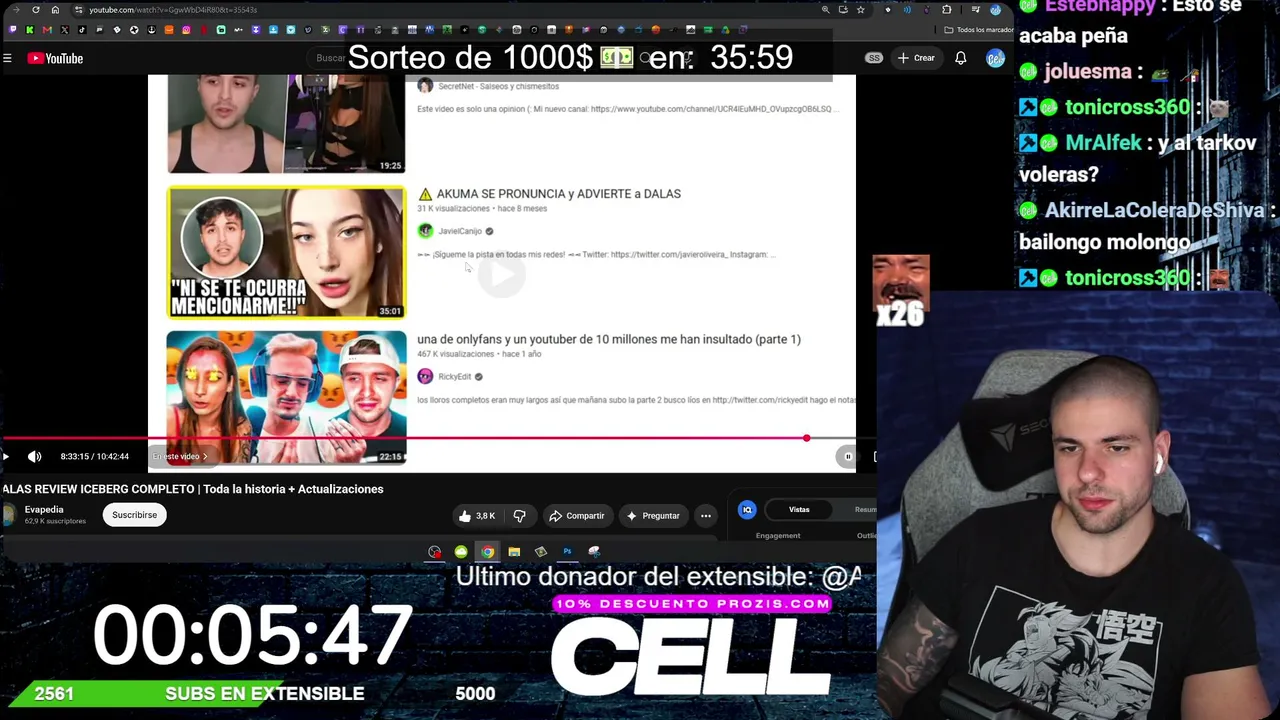The image size is (1280, 720).
Task: Open the Evapedia channel name
Action: tap(44, 510)
